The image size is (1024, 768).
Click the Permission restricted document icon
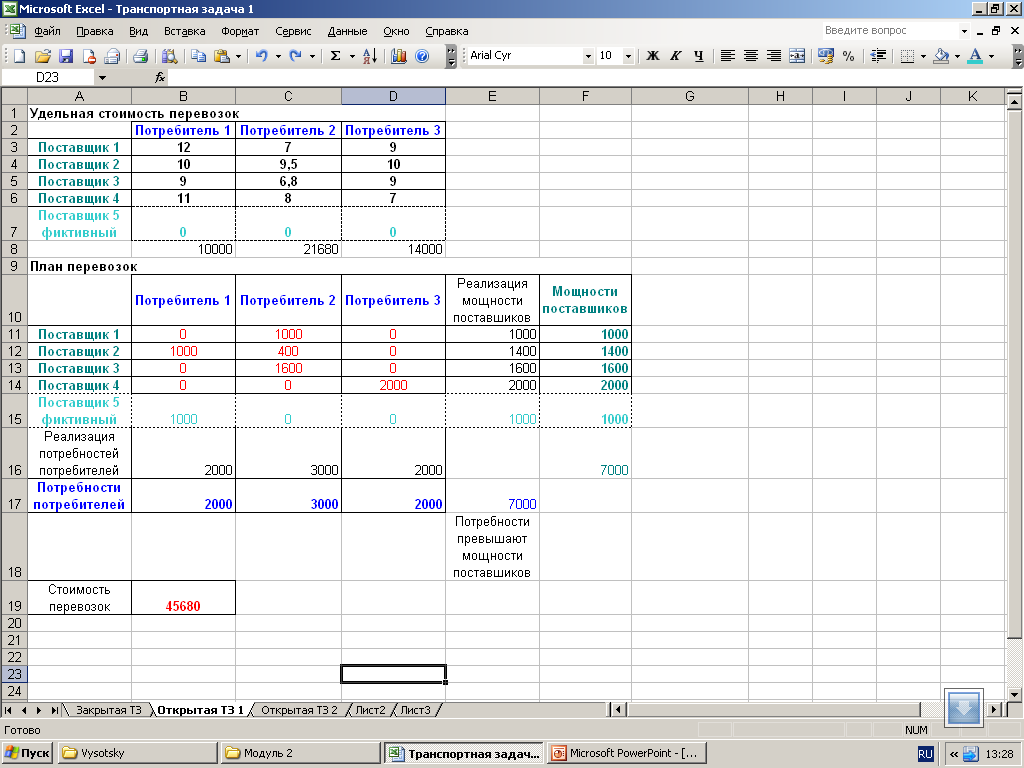click(x=89, y=56)
